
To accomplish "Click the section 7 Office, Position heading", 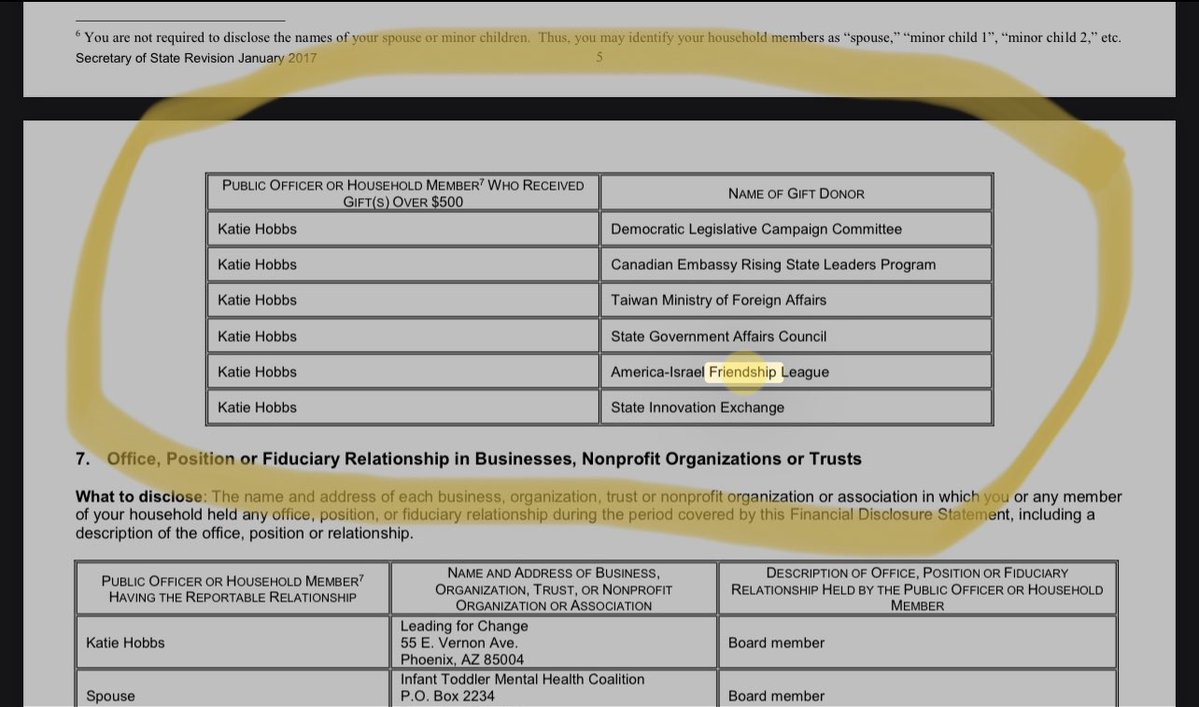I will pos(483,459).
